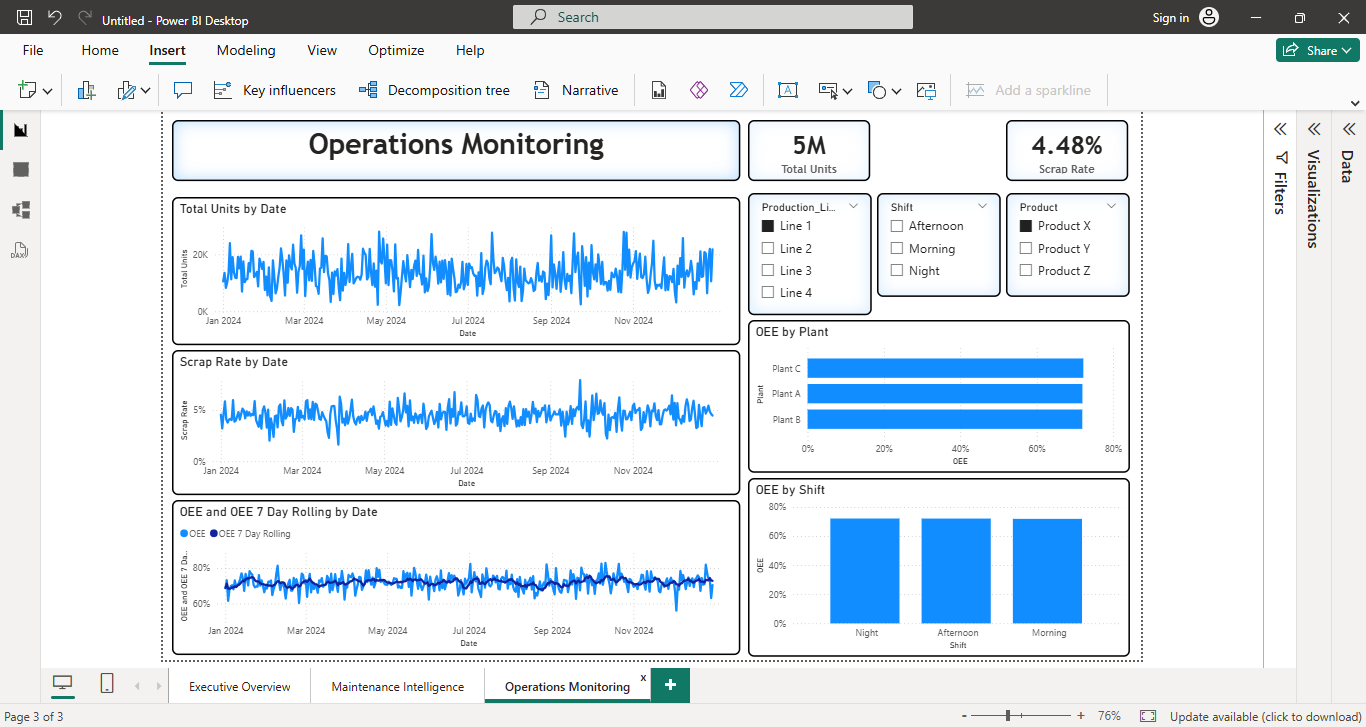This screenshot has height=727, width=1366.
Task: Insert a text box
Action: tap(787, 90)
